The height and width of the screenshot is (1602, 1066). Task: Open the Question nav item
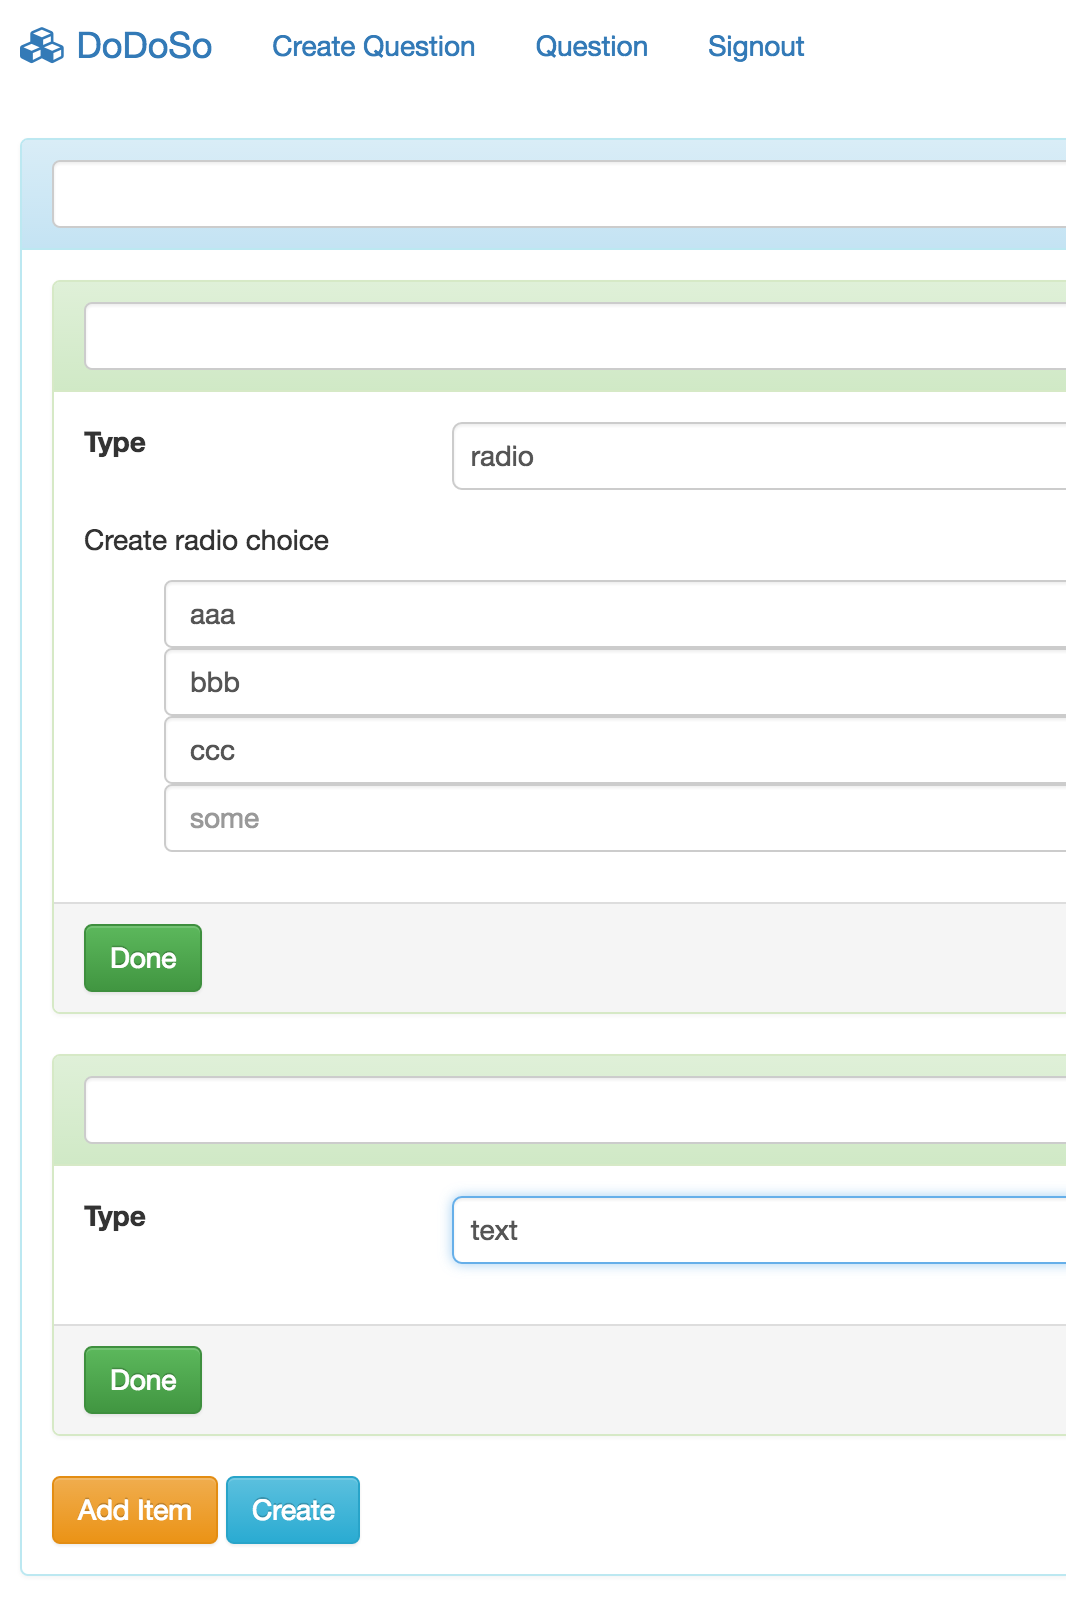(x=592, y=47)
